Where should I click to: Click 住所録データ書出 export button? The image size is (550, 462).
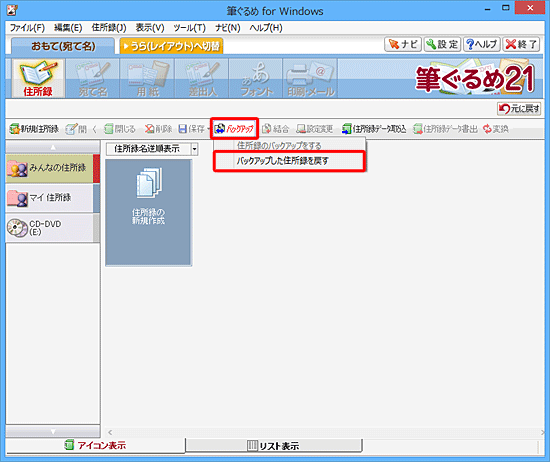445,129
